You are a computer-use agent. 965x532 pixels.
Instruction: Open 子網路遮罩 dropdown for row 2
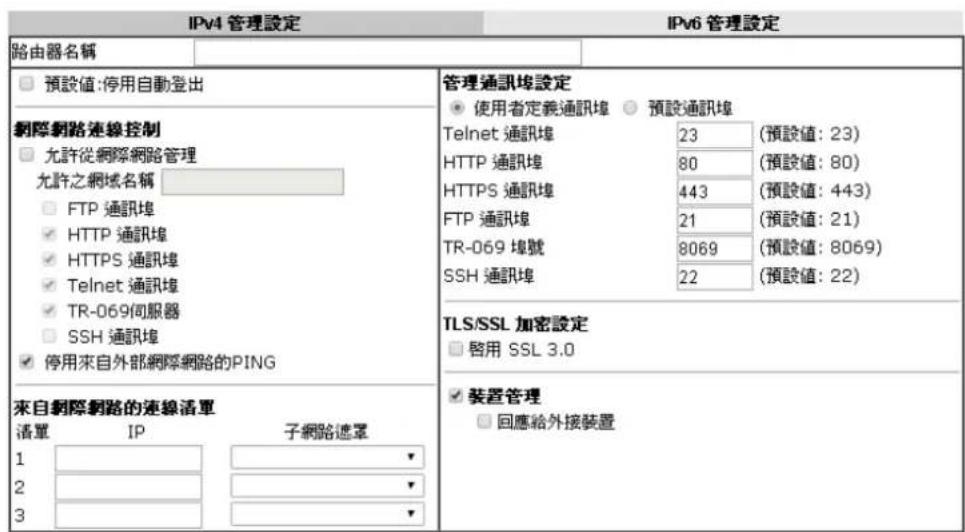click(x=327, y=486)
